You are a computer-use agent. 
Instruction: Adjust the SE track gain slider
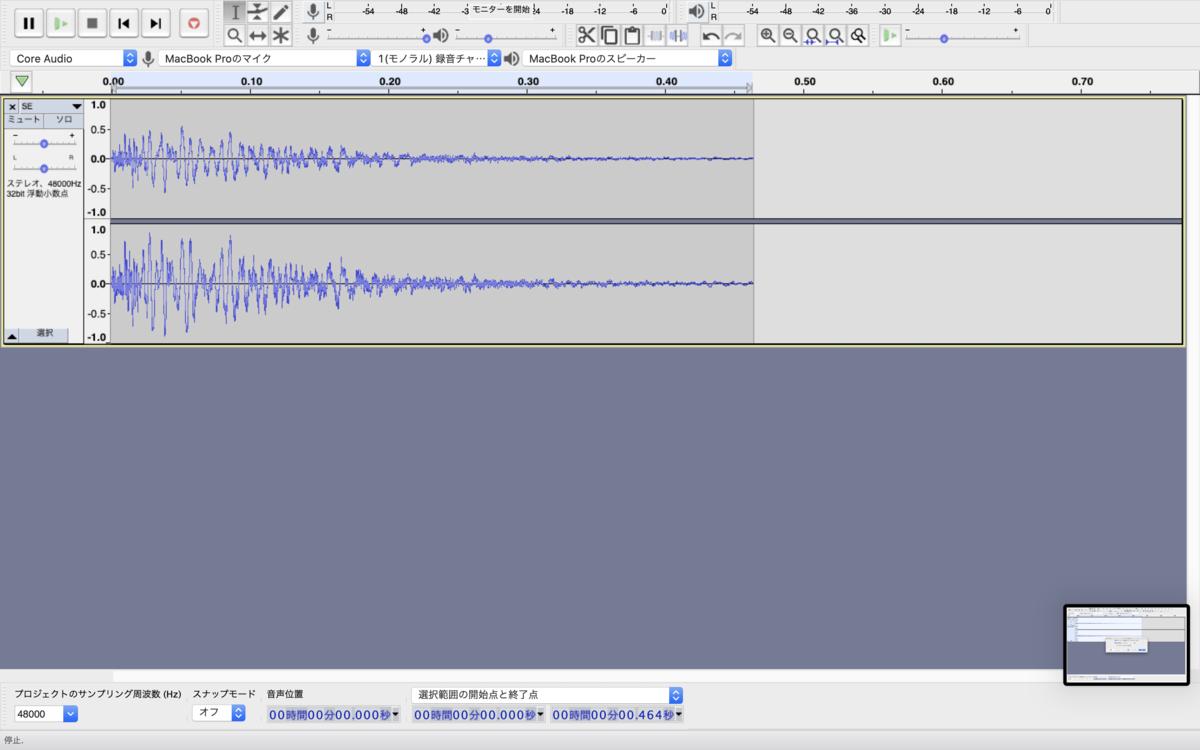42,141
